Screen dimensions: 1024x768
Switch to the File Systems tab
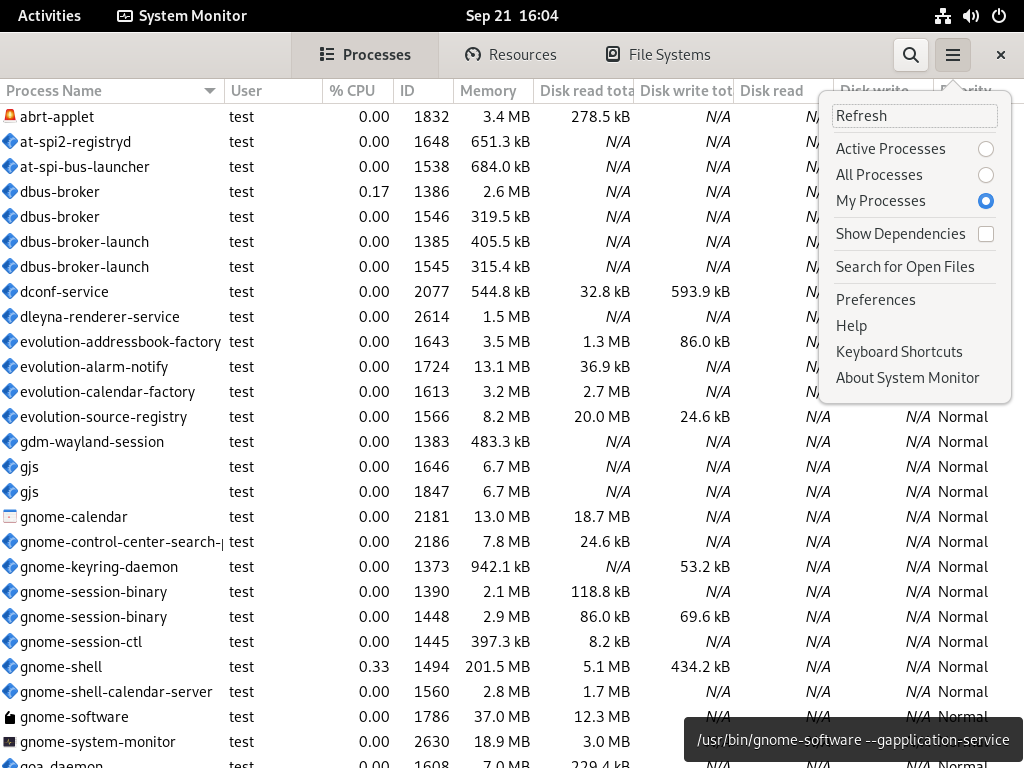[658, 55]
